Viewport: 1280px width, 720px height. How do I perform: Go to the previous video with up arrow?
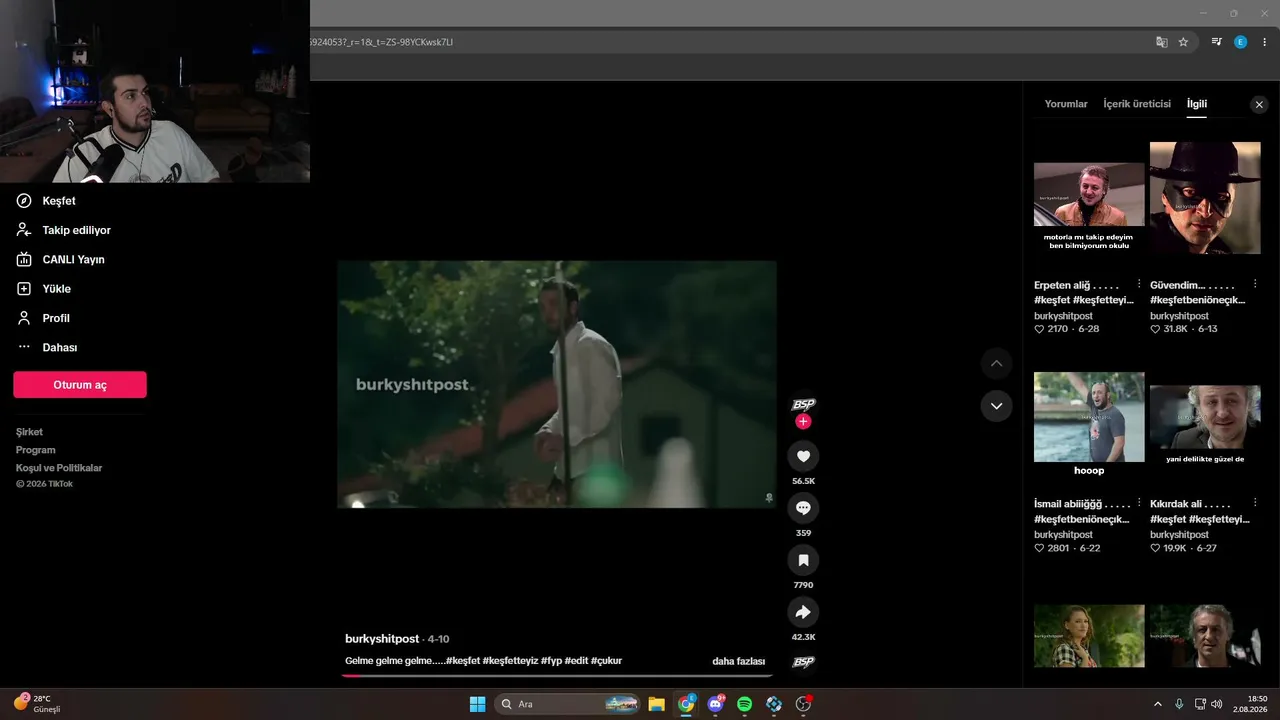[996, 363]
